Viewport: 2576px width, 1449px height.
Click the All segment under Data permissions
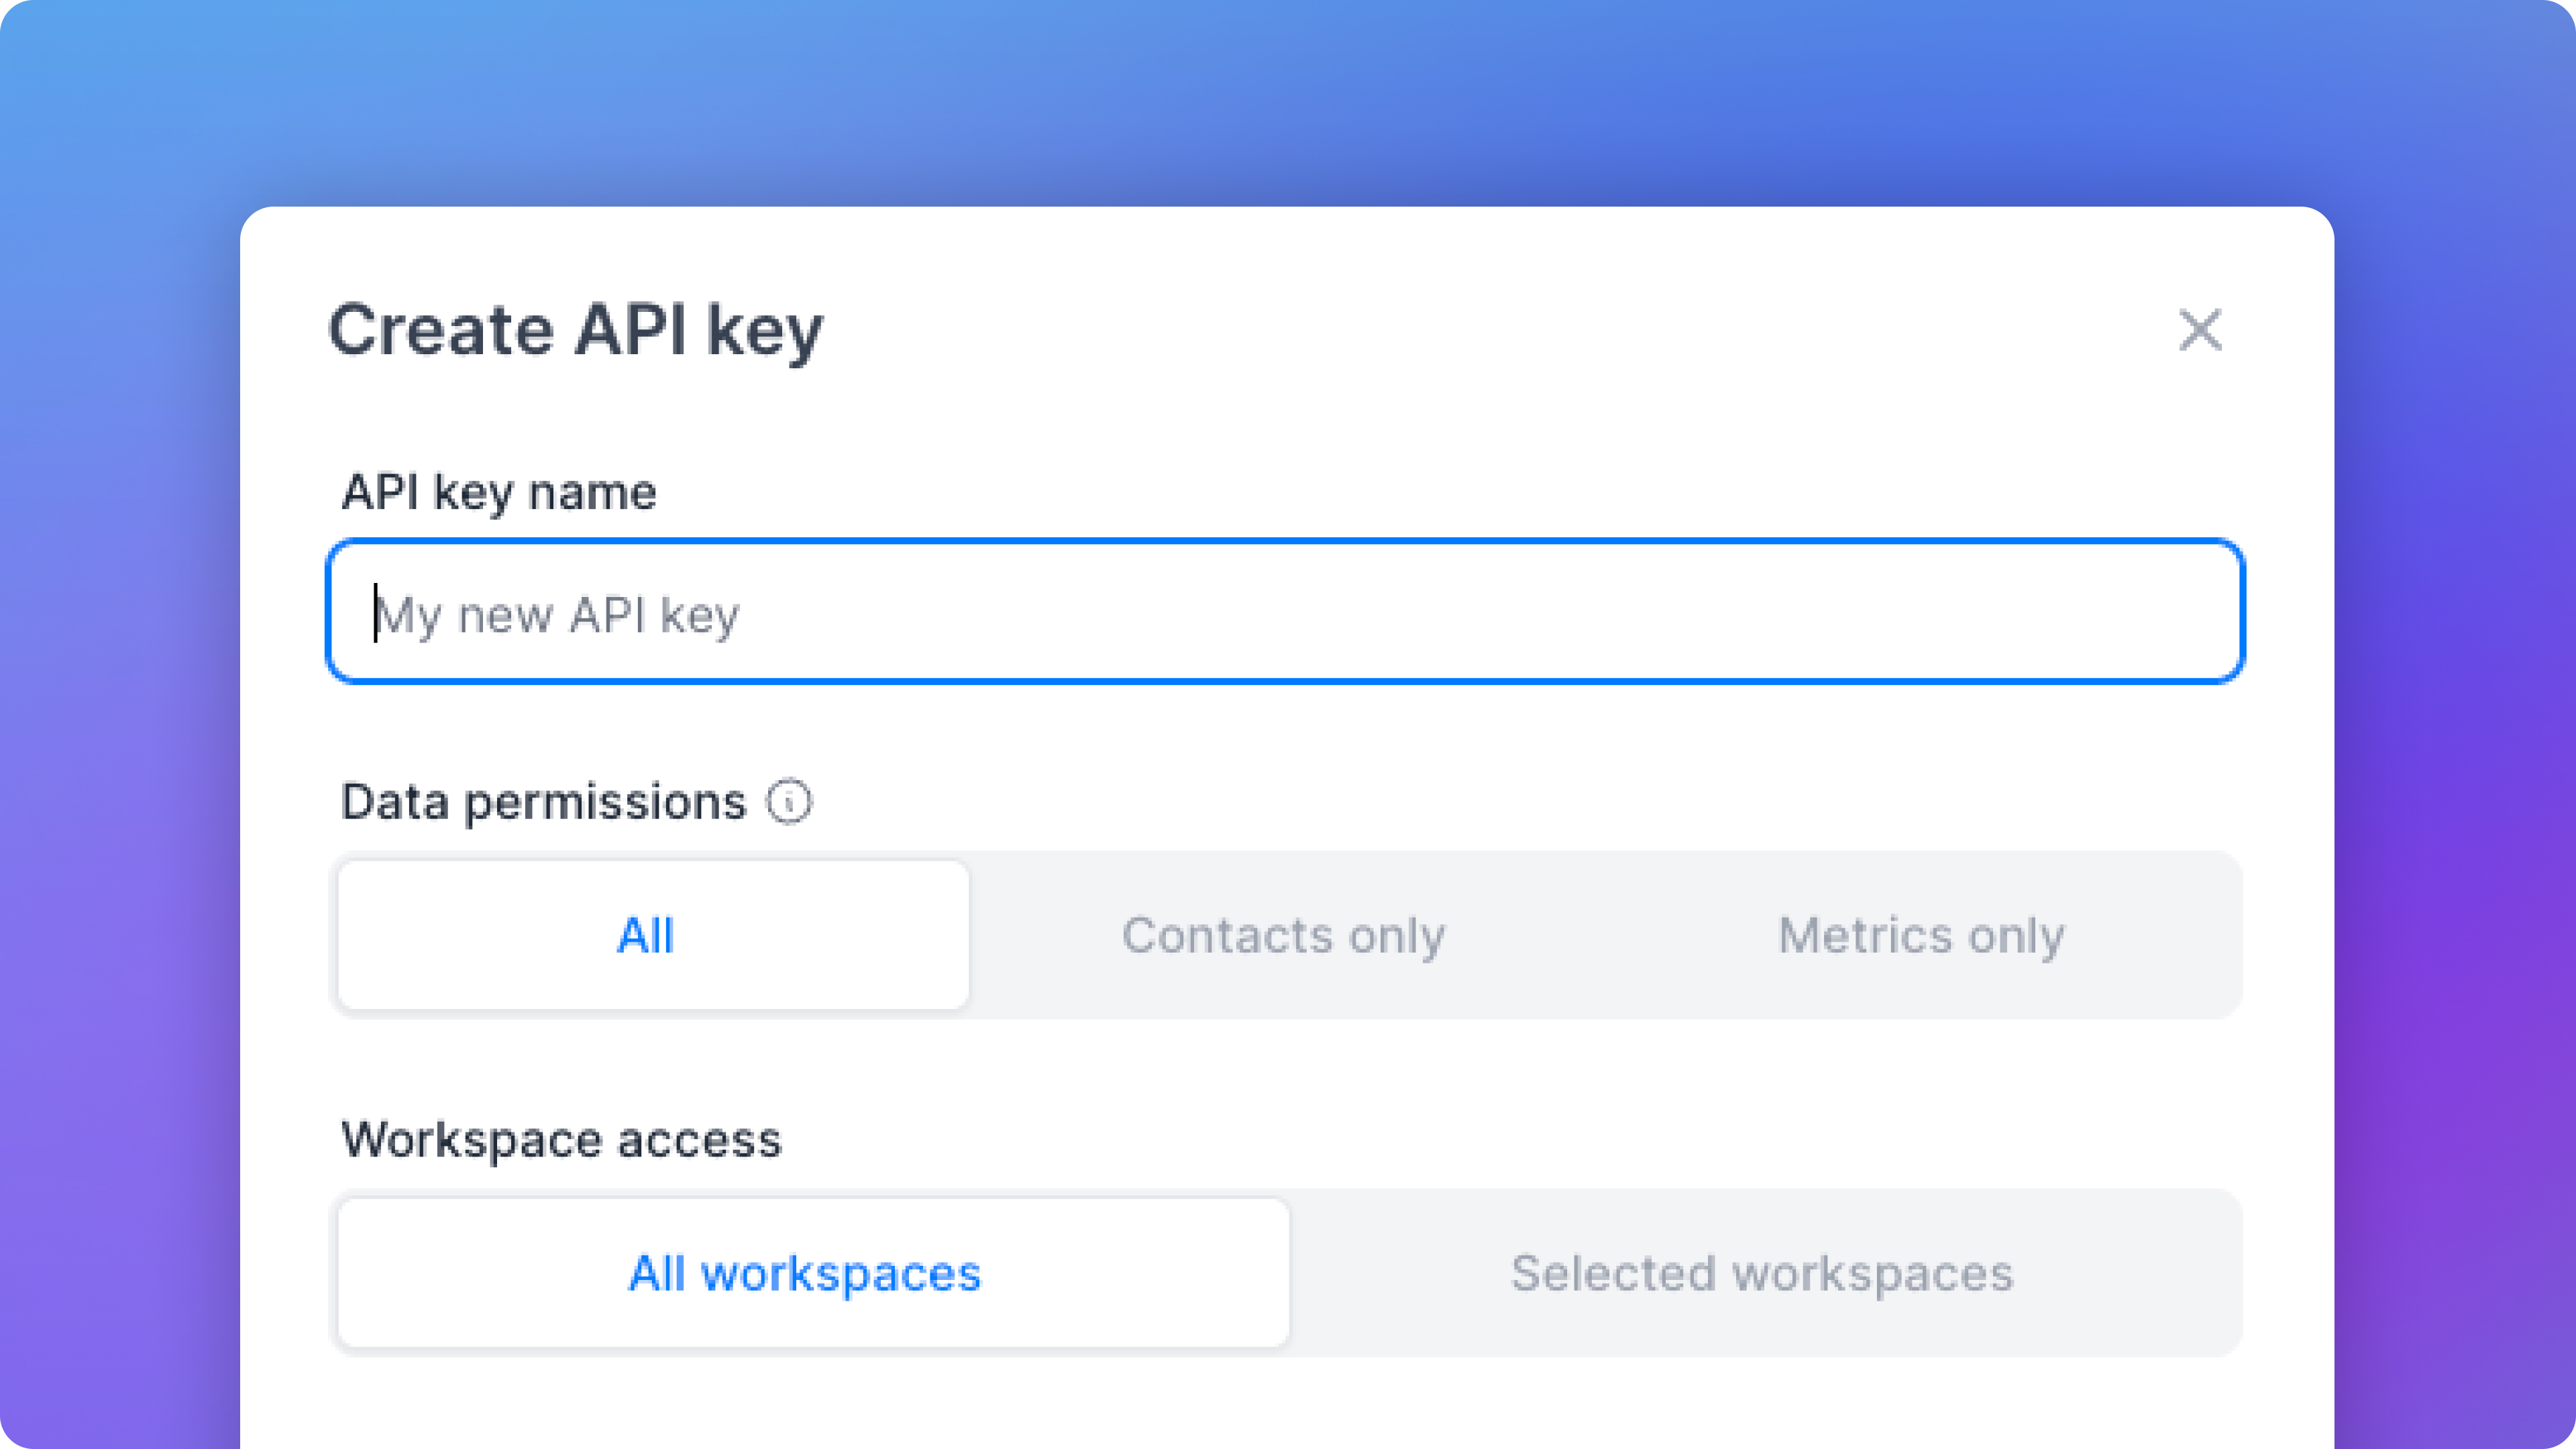tap(646, 934)
